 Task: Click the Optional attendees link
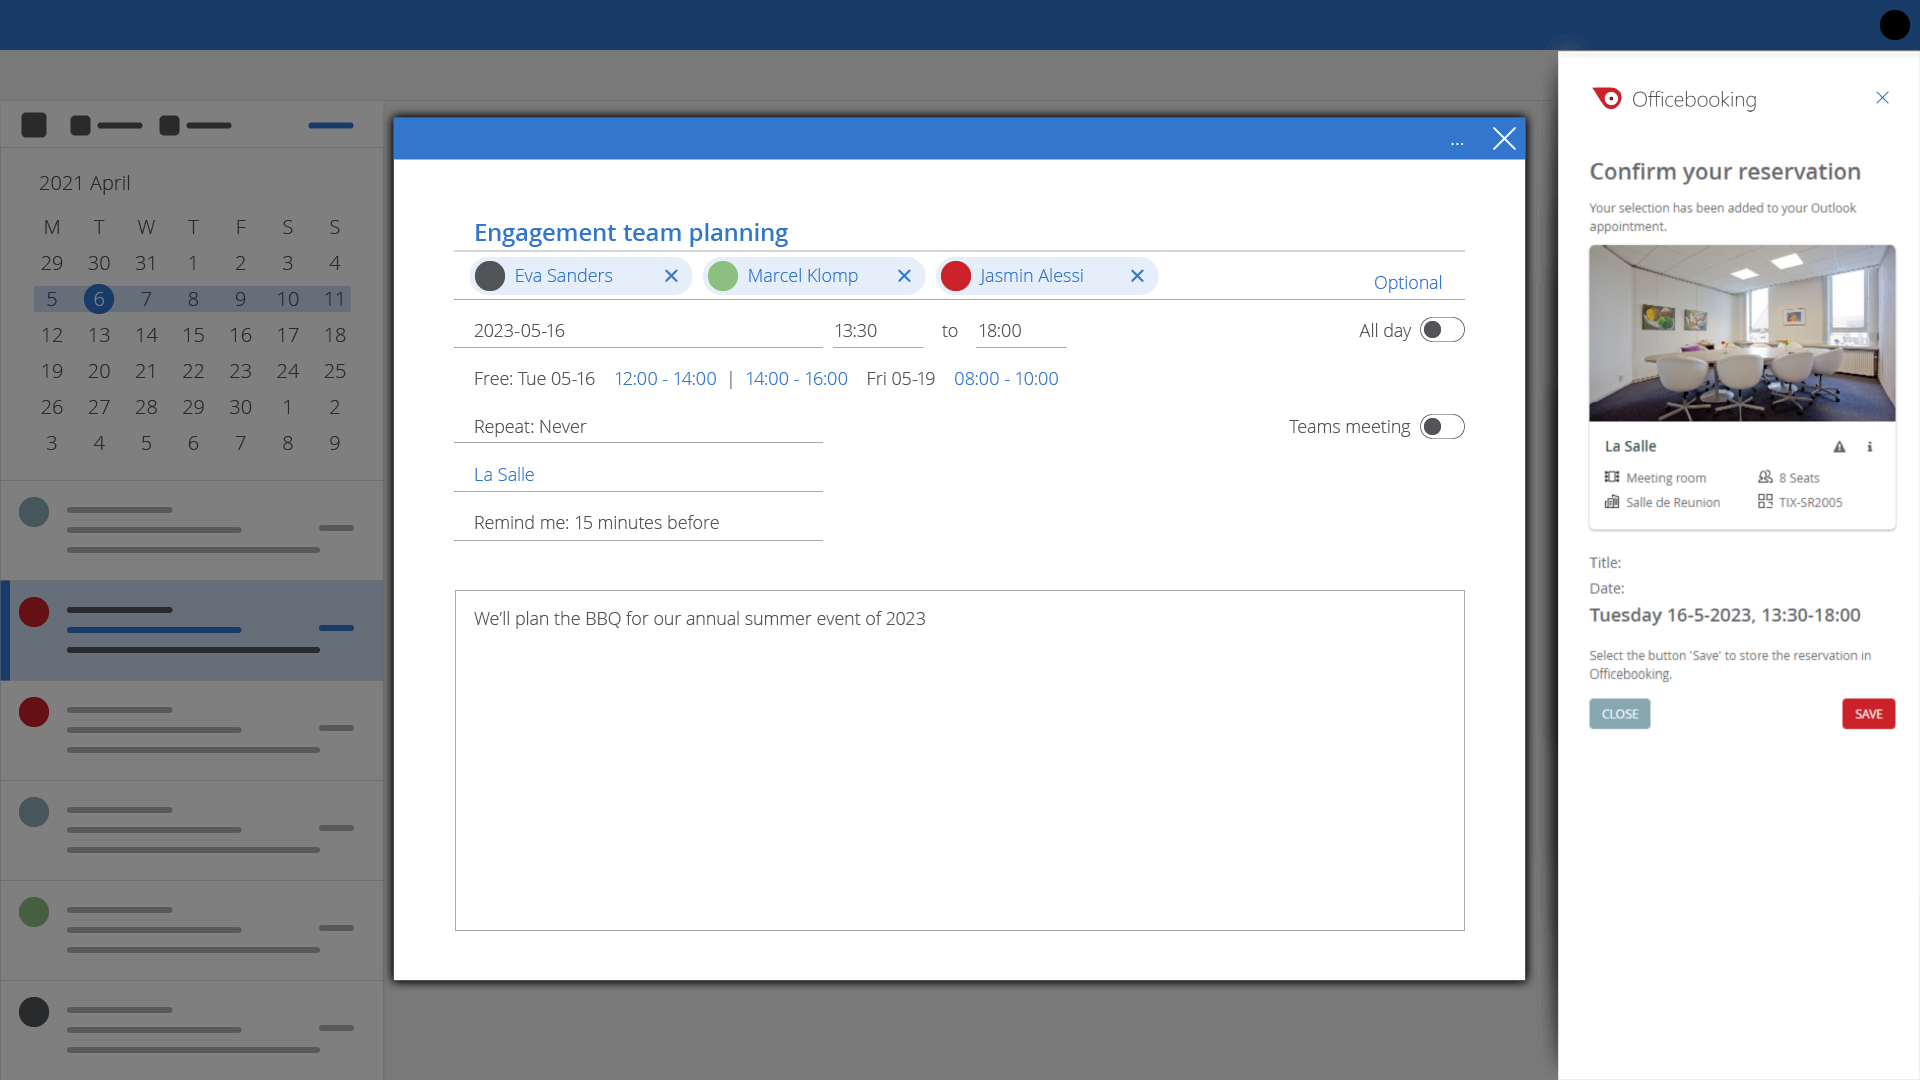pos(1407,283)
